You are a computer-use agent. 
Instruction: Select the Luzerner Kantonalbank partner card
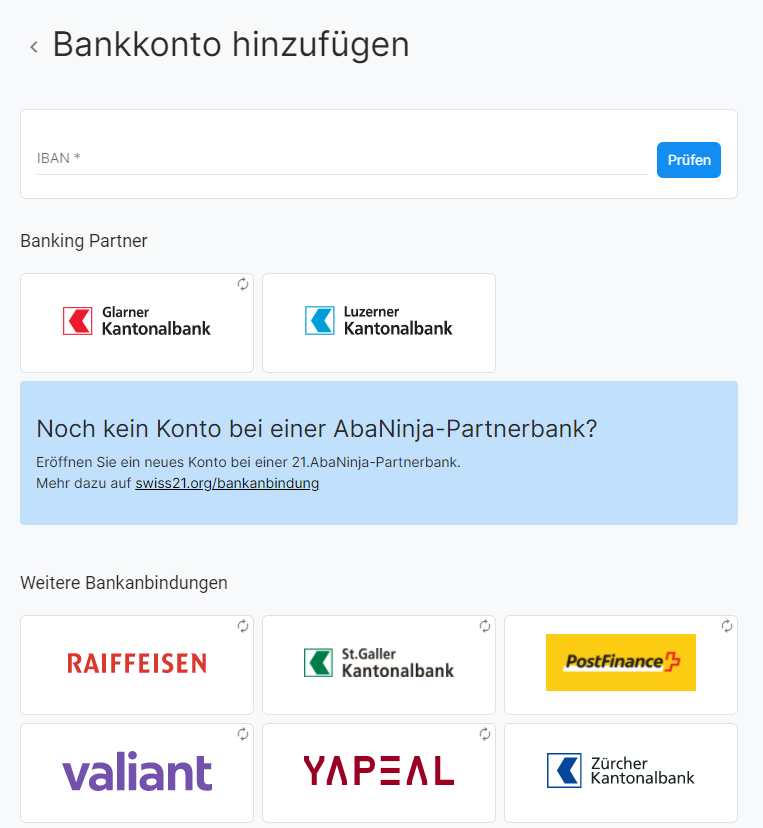coord(379,323)
